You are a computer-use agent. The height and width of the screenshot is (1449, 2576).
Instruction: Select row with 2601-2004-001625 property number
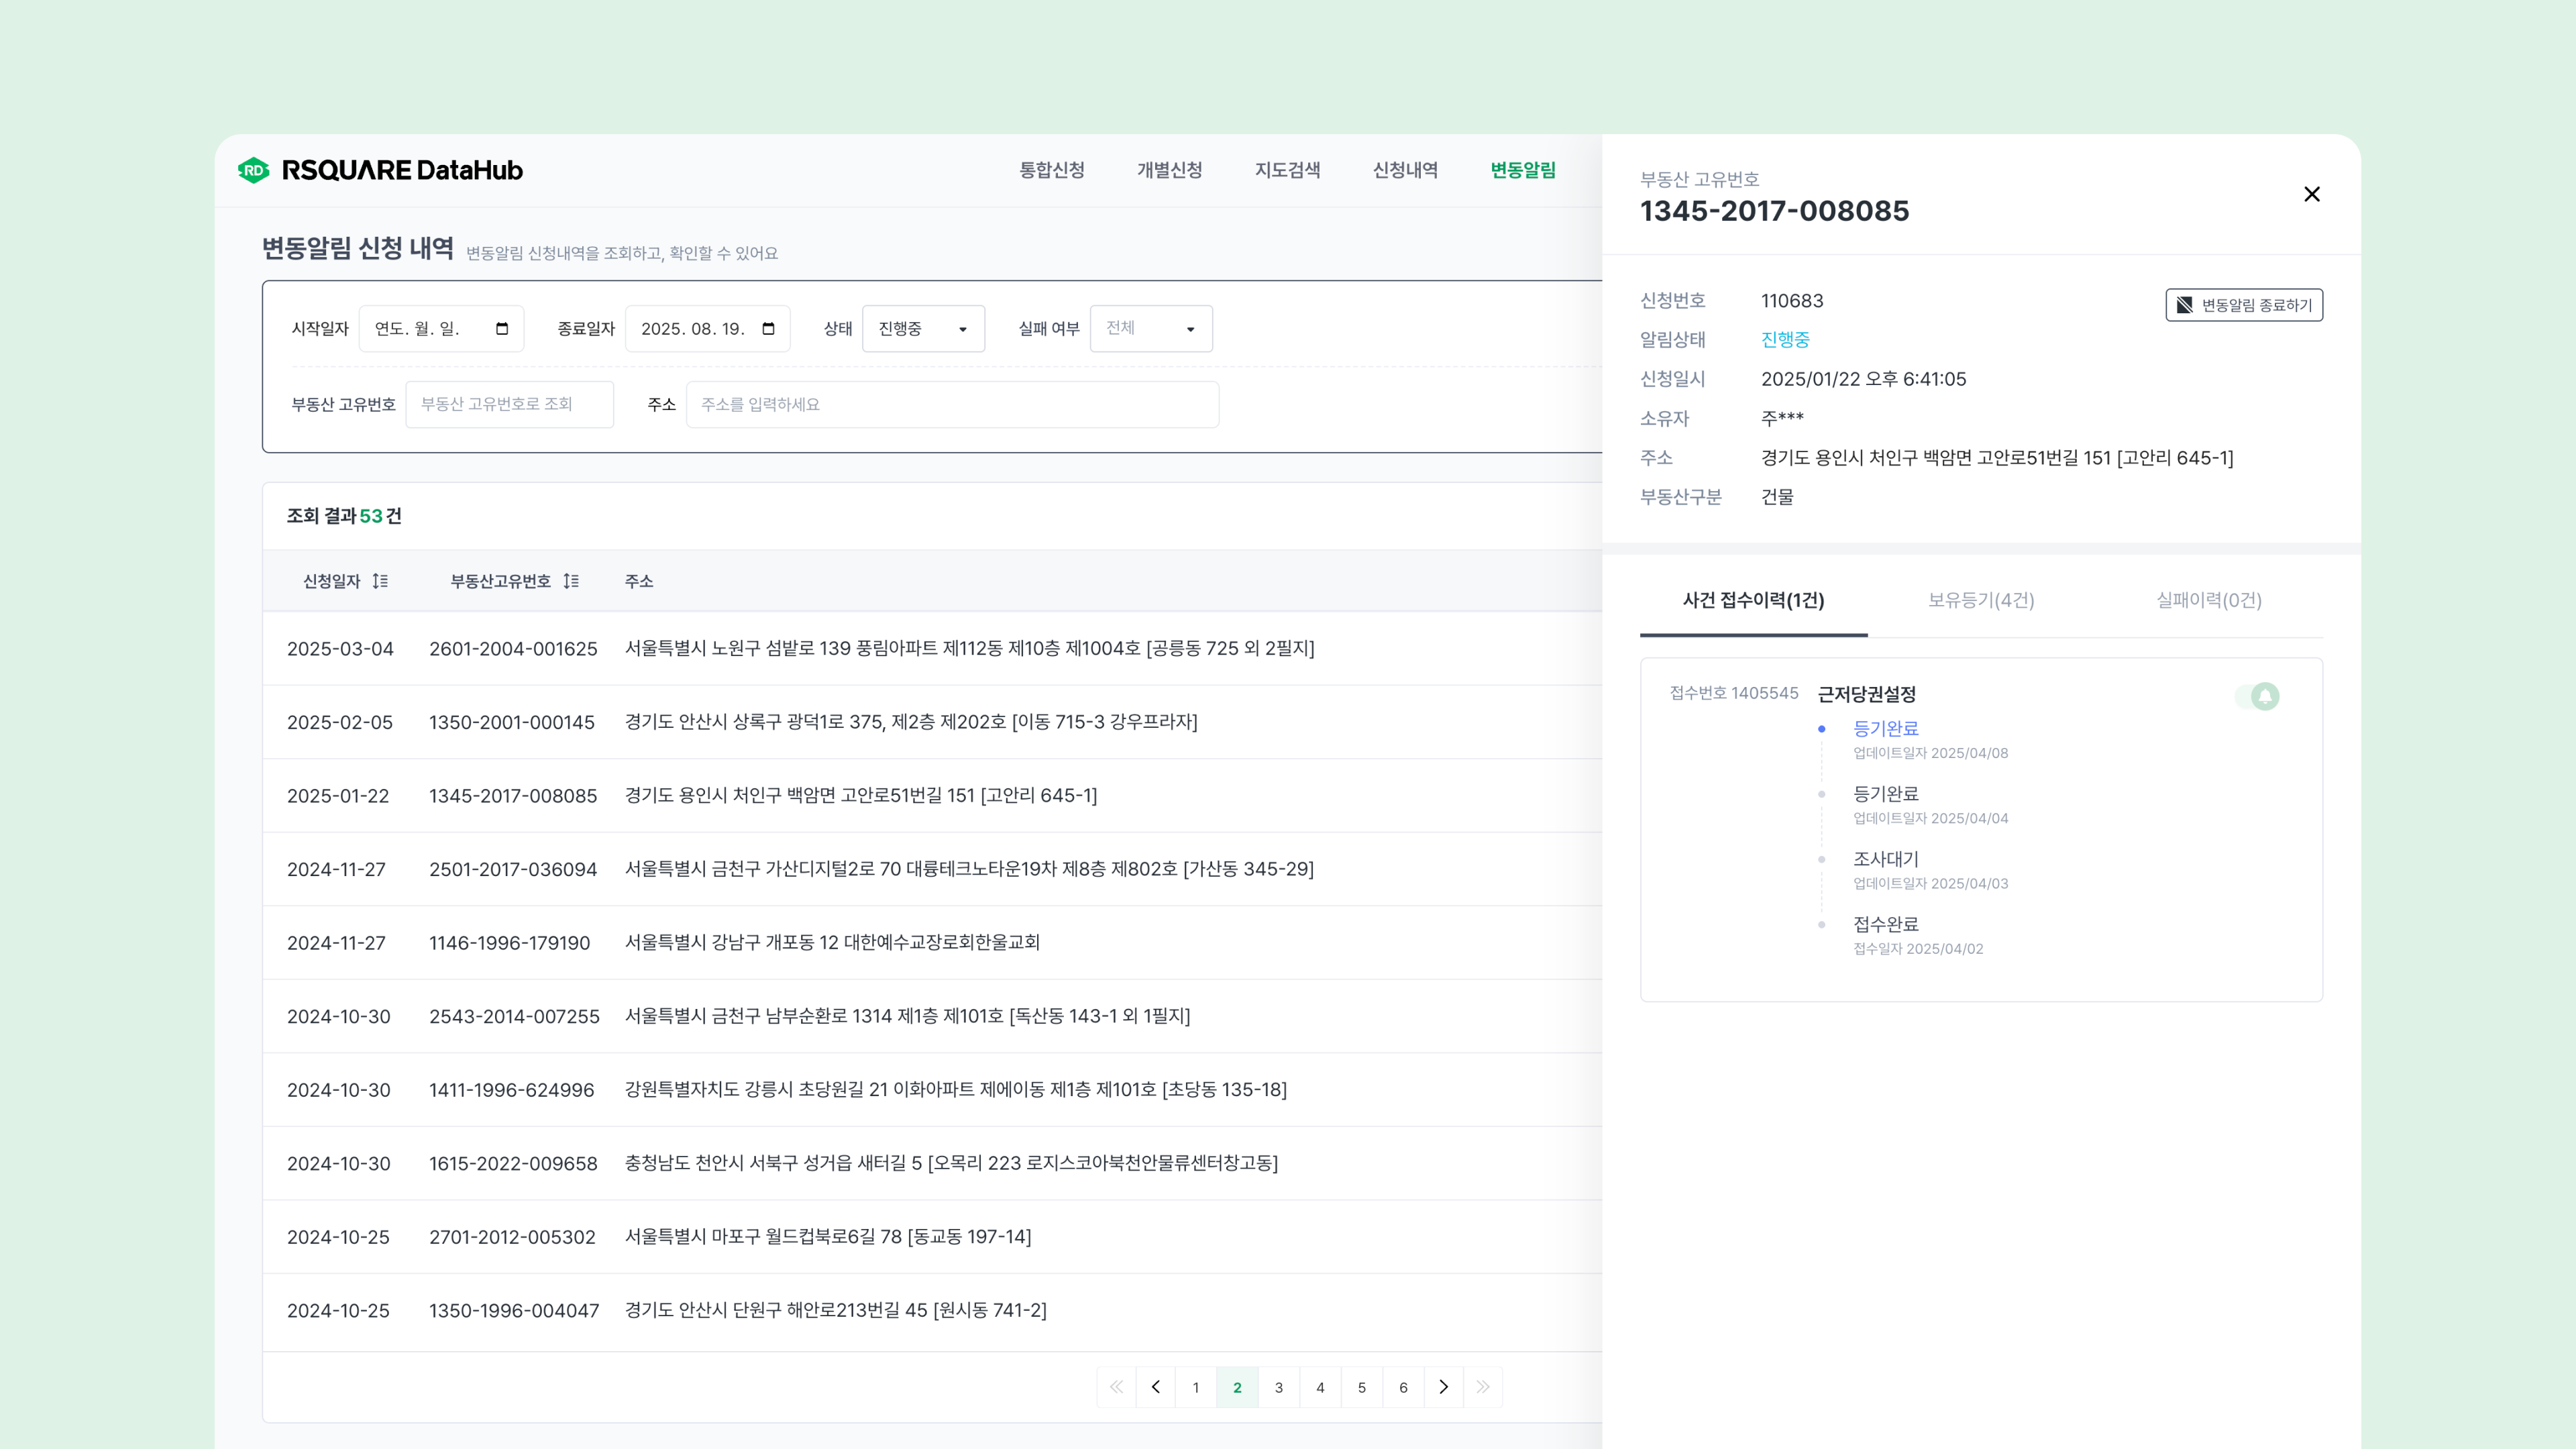[x=513, y=648]
